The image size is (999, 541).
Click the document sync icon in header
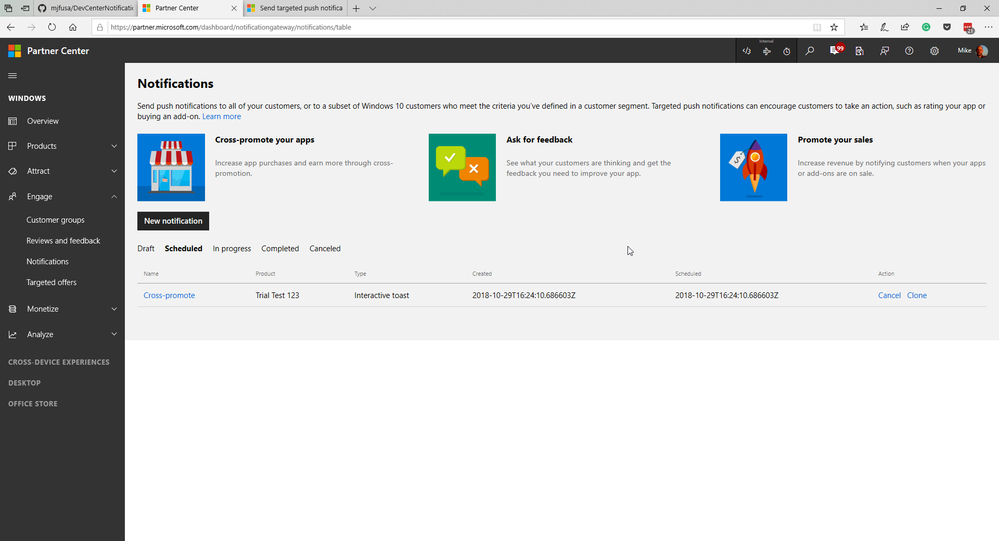(x=859, y=51)
